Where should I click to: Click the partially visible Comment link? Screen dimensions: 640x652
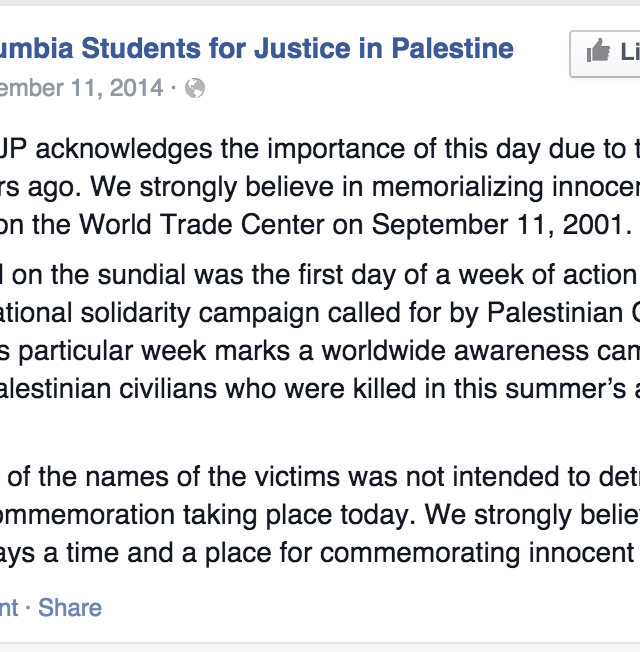[9, 608]
